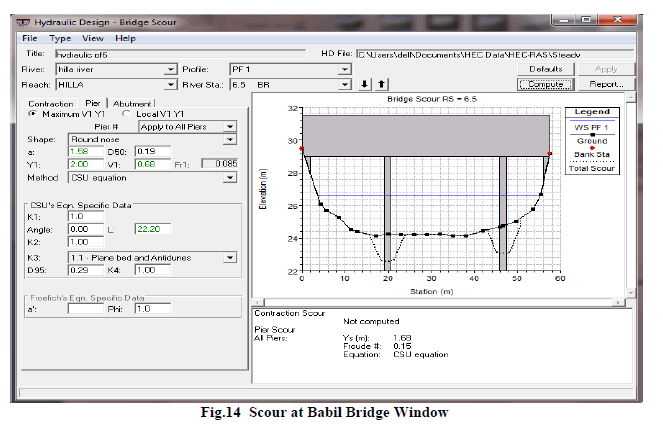Switch to the Contraction tab

tap(51, 103)
